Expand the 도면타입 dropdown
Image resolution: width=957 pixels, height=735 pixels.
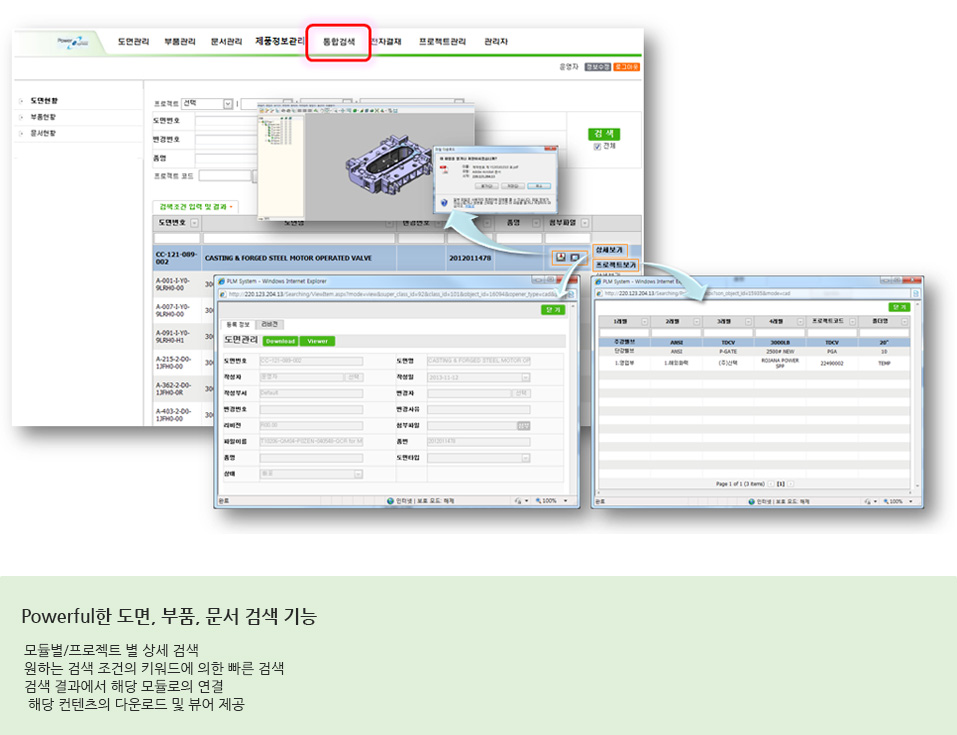click(x=525, y=457)
